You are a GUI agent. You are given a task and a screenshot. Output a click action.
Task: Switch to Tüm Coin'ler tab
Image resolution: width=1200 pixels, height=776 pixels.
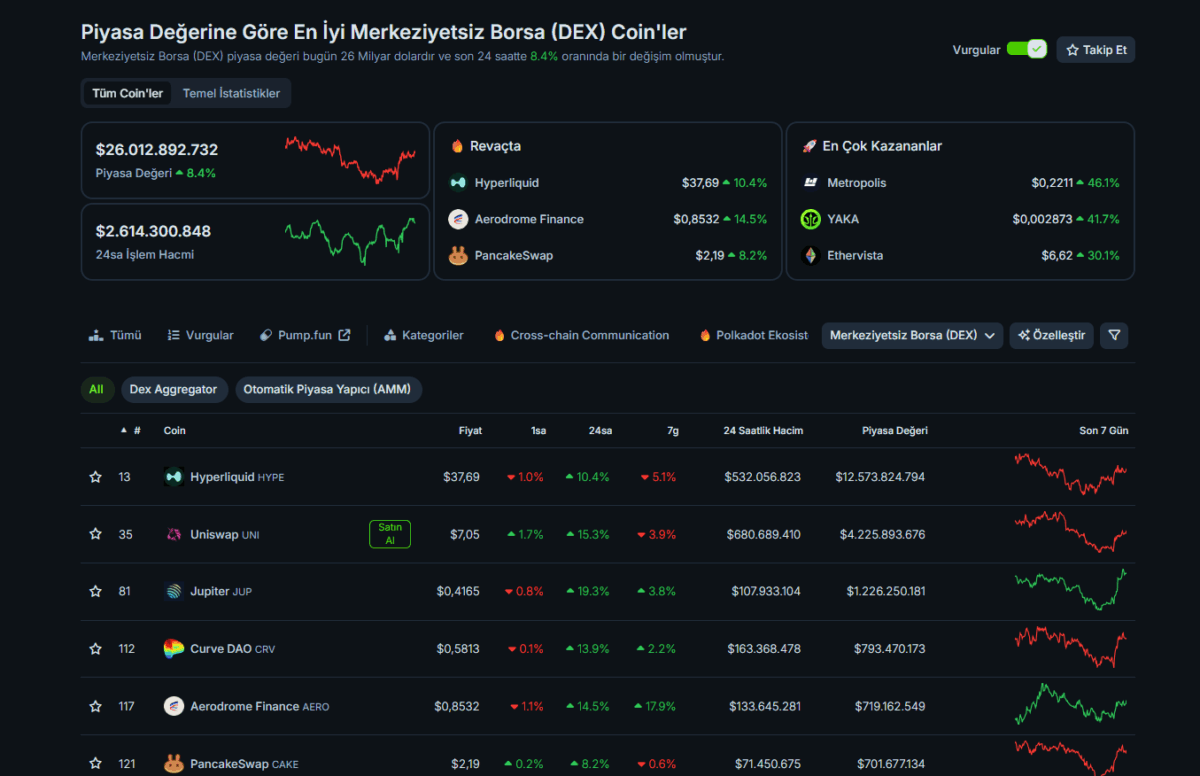[127, 93]
